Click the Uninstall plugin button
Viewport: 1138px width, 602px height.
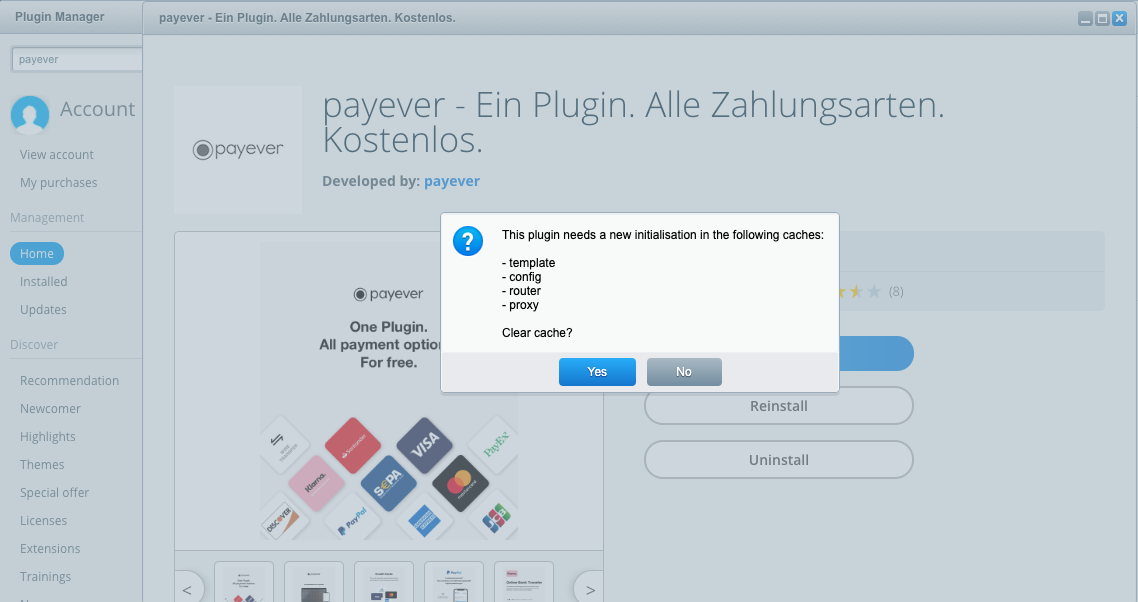pos(778,460)
